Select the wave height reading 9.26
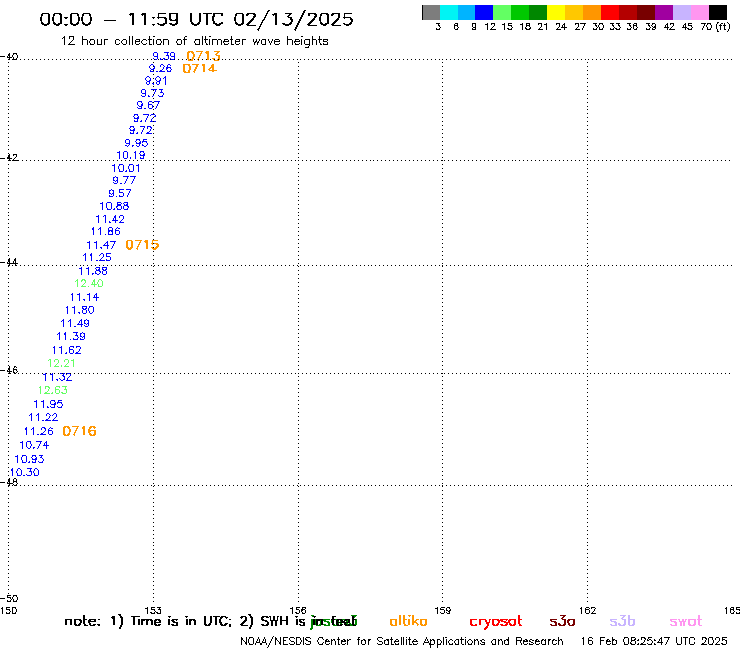This screenshot has height=650, width=740. pyautogui.click(x=160, y=68)
